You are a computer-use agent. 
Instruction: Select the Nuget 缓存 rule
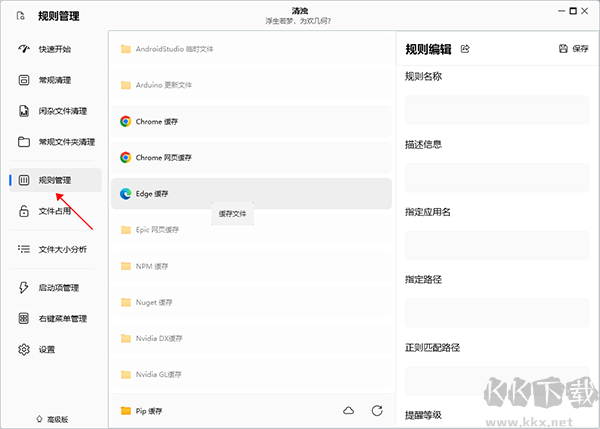click(251, 302)
